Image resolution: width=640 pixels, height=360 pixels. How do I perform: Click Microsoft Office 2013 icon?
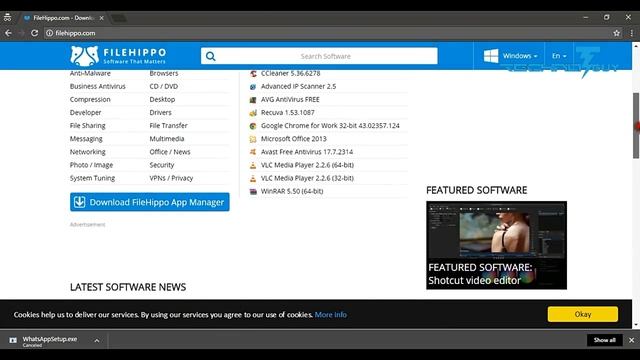point(253,139)
